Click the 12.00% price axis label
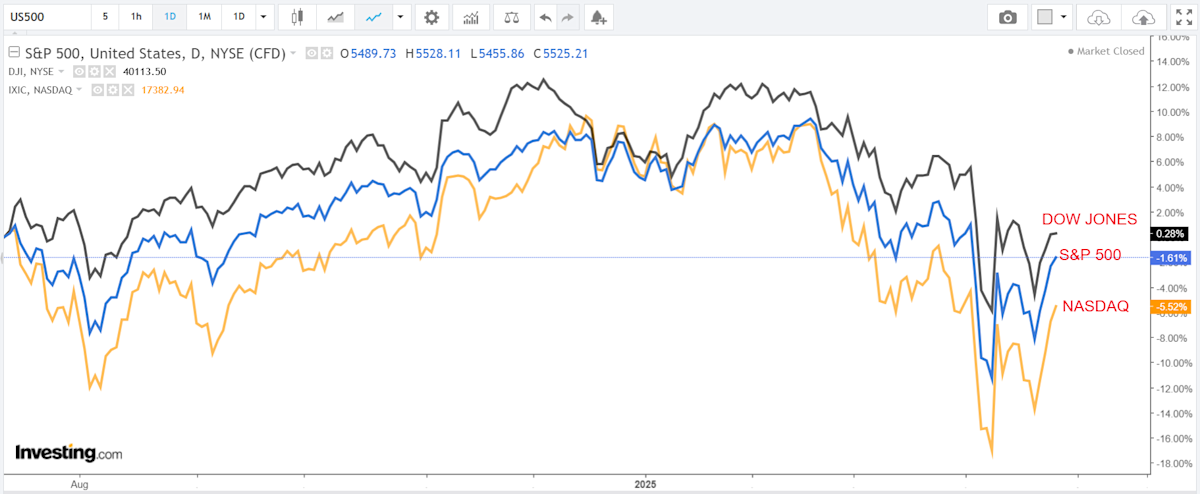 (1175, 86)
